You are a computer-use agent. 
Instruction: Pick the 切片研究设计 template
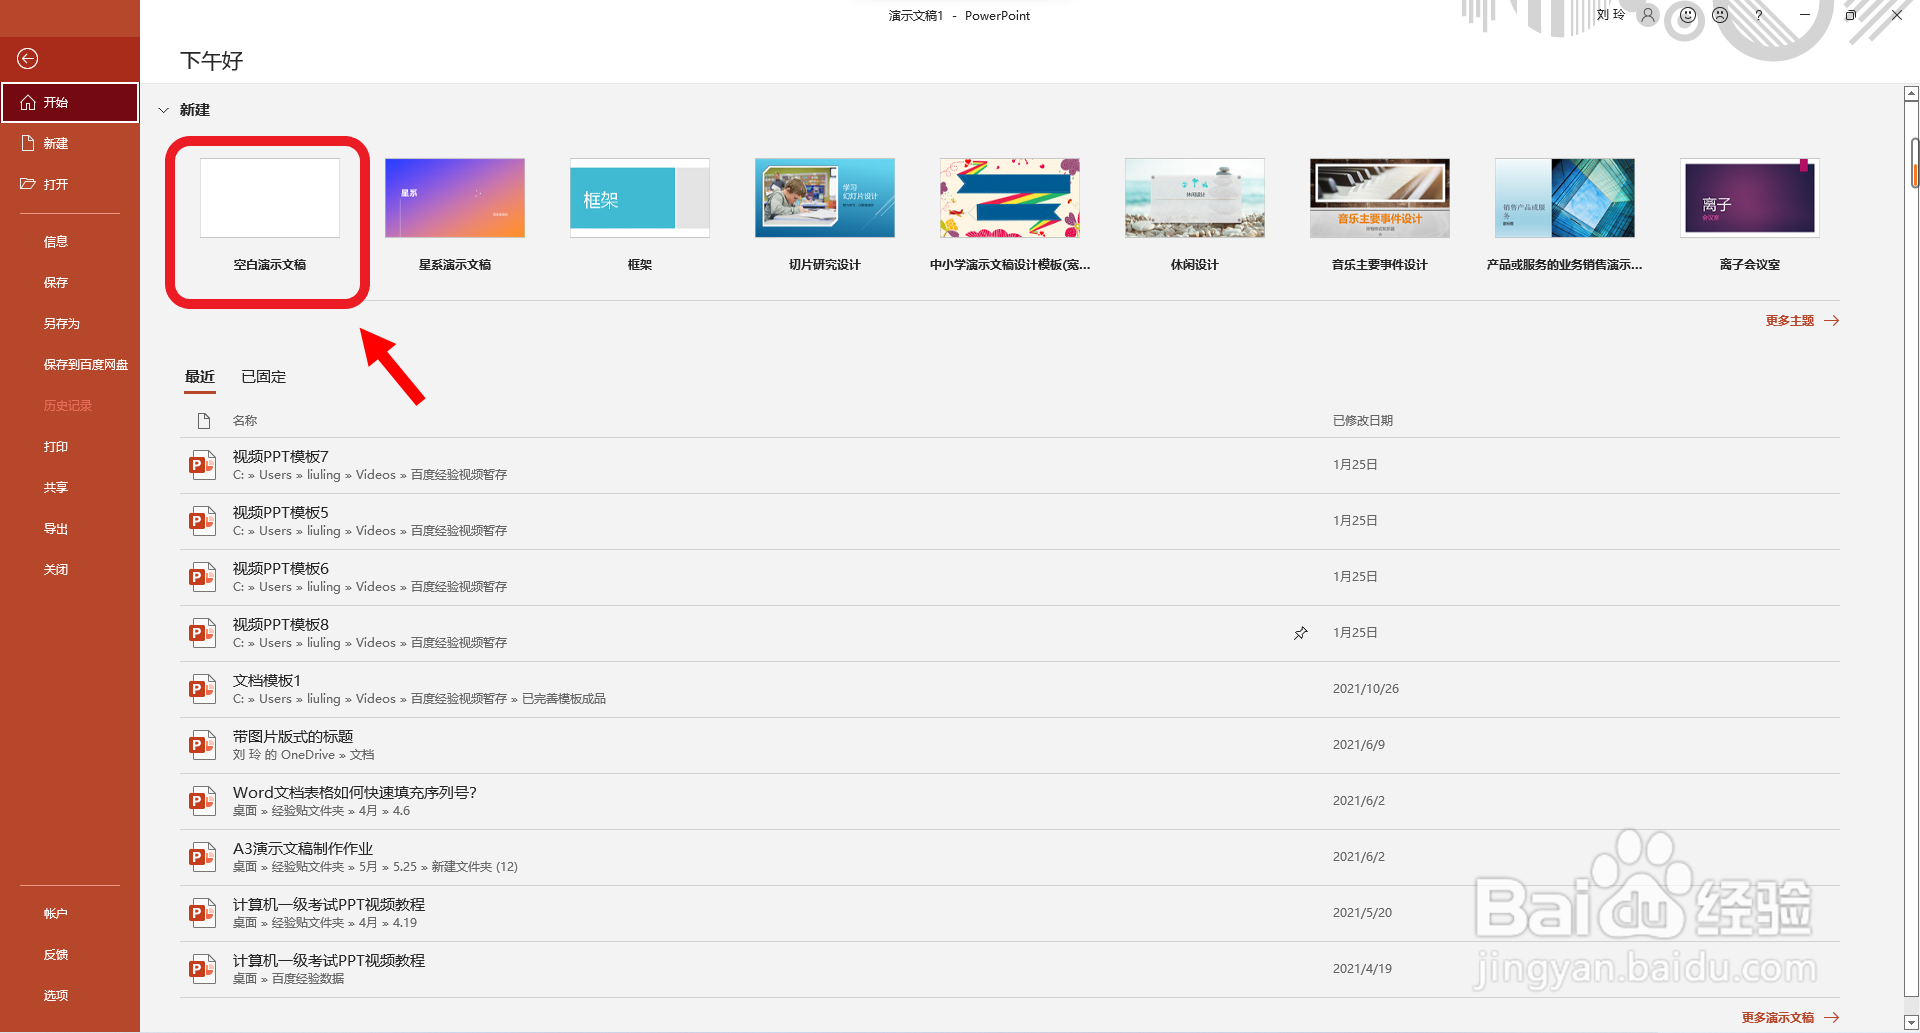pos(825,215)
